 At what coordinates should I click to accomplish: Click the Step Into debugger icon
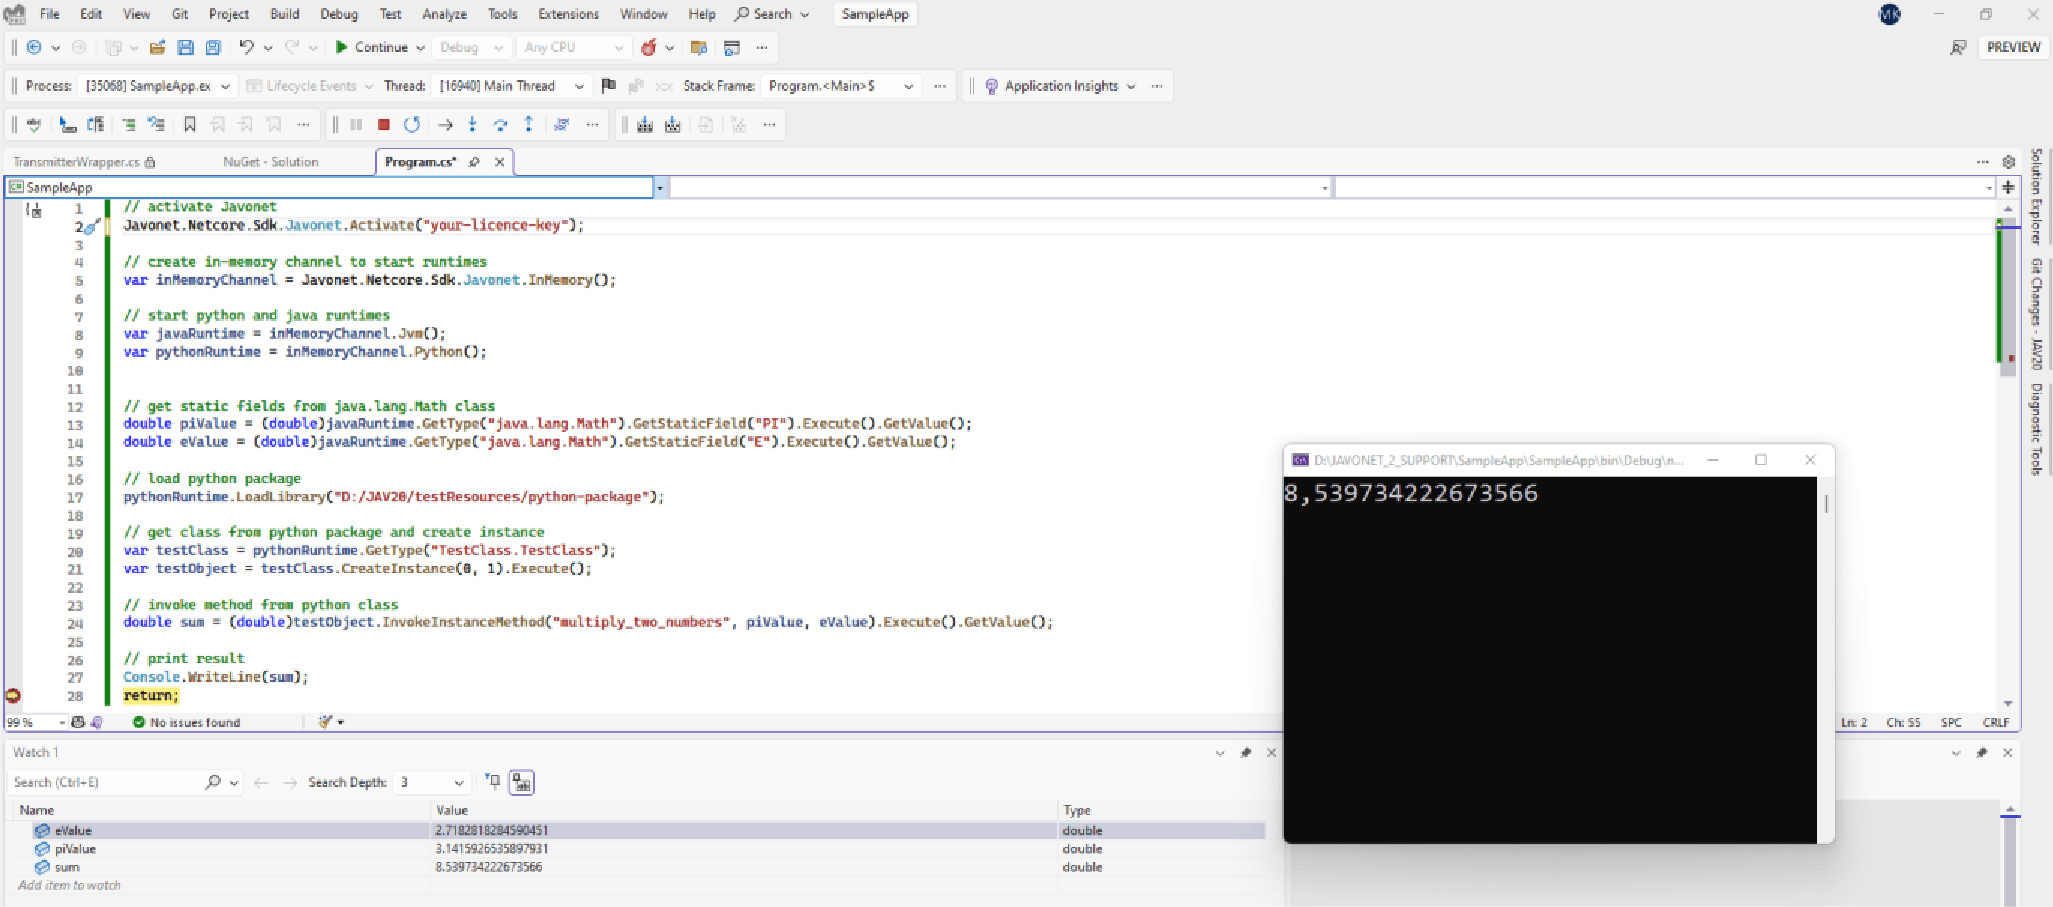472,124
